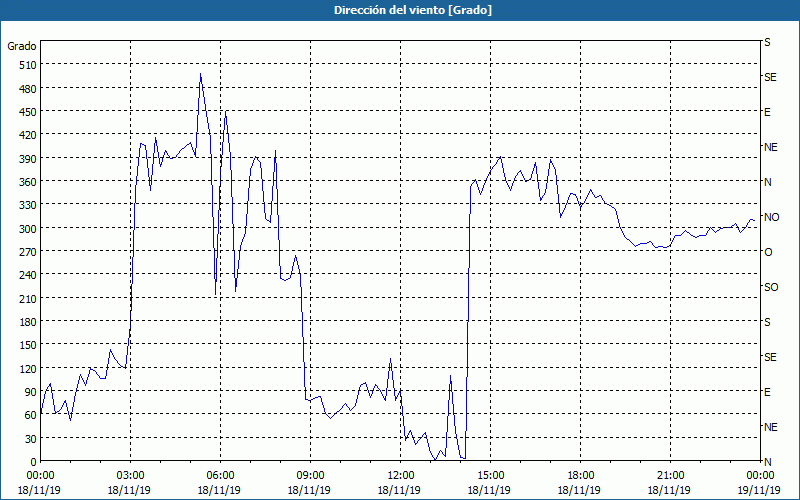The width and height of the screenshot is (800, 500).
Task: Select the 18/11/19 date under 21:00
Action: pos(669,490)
